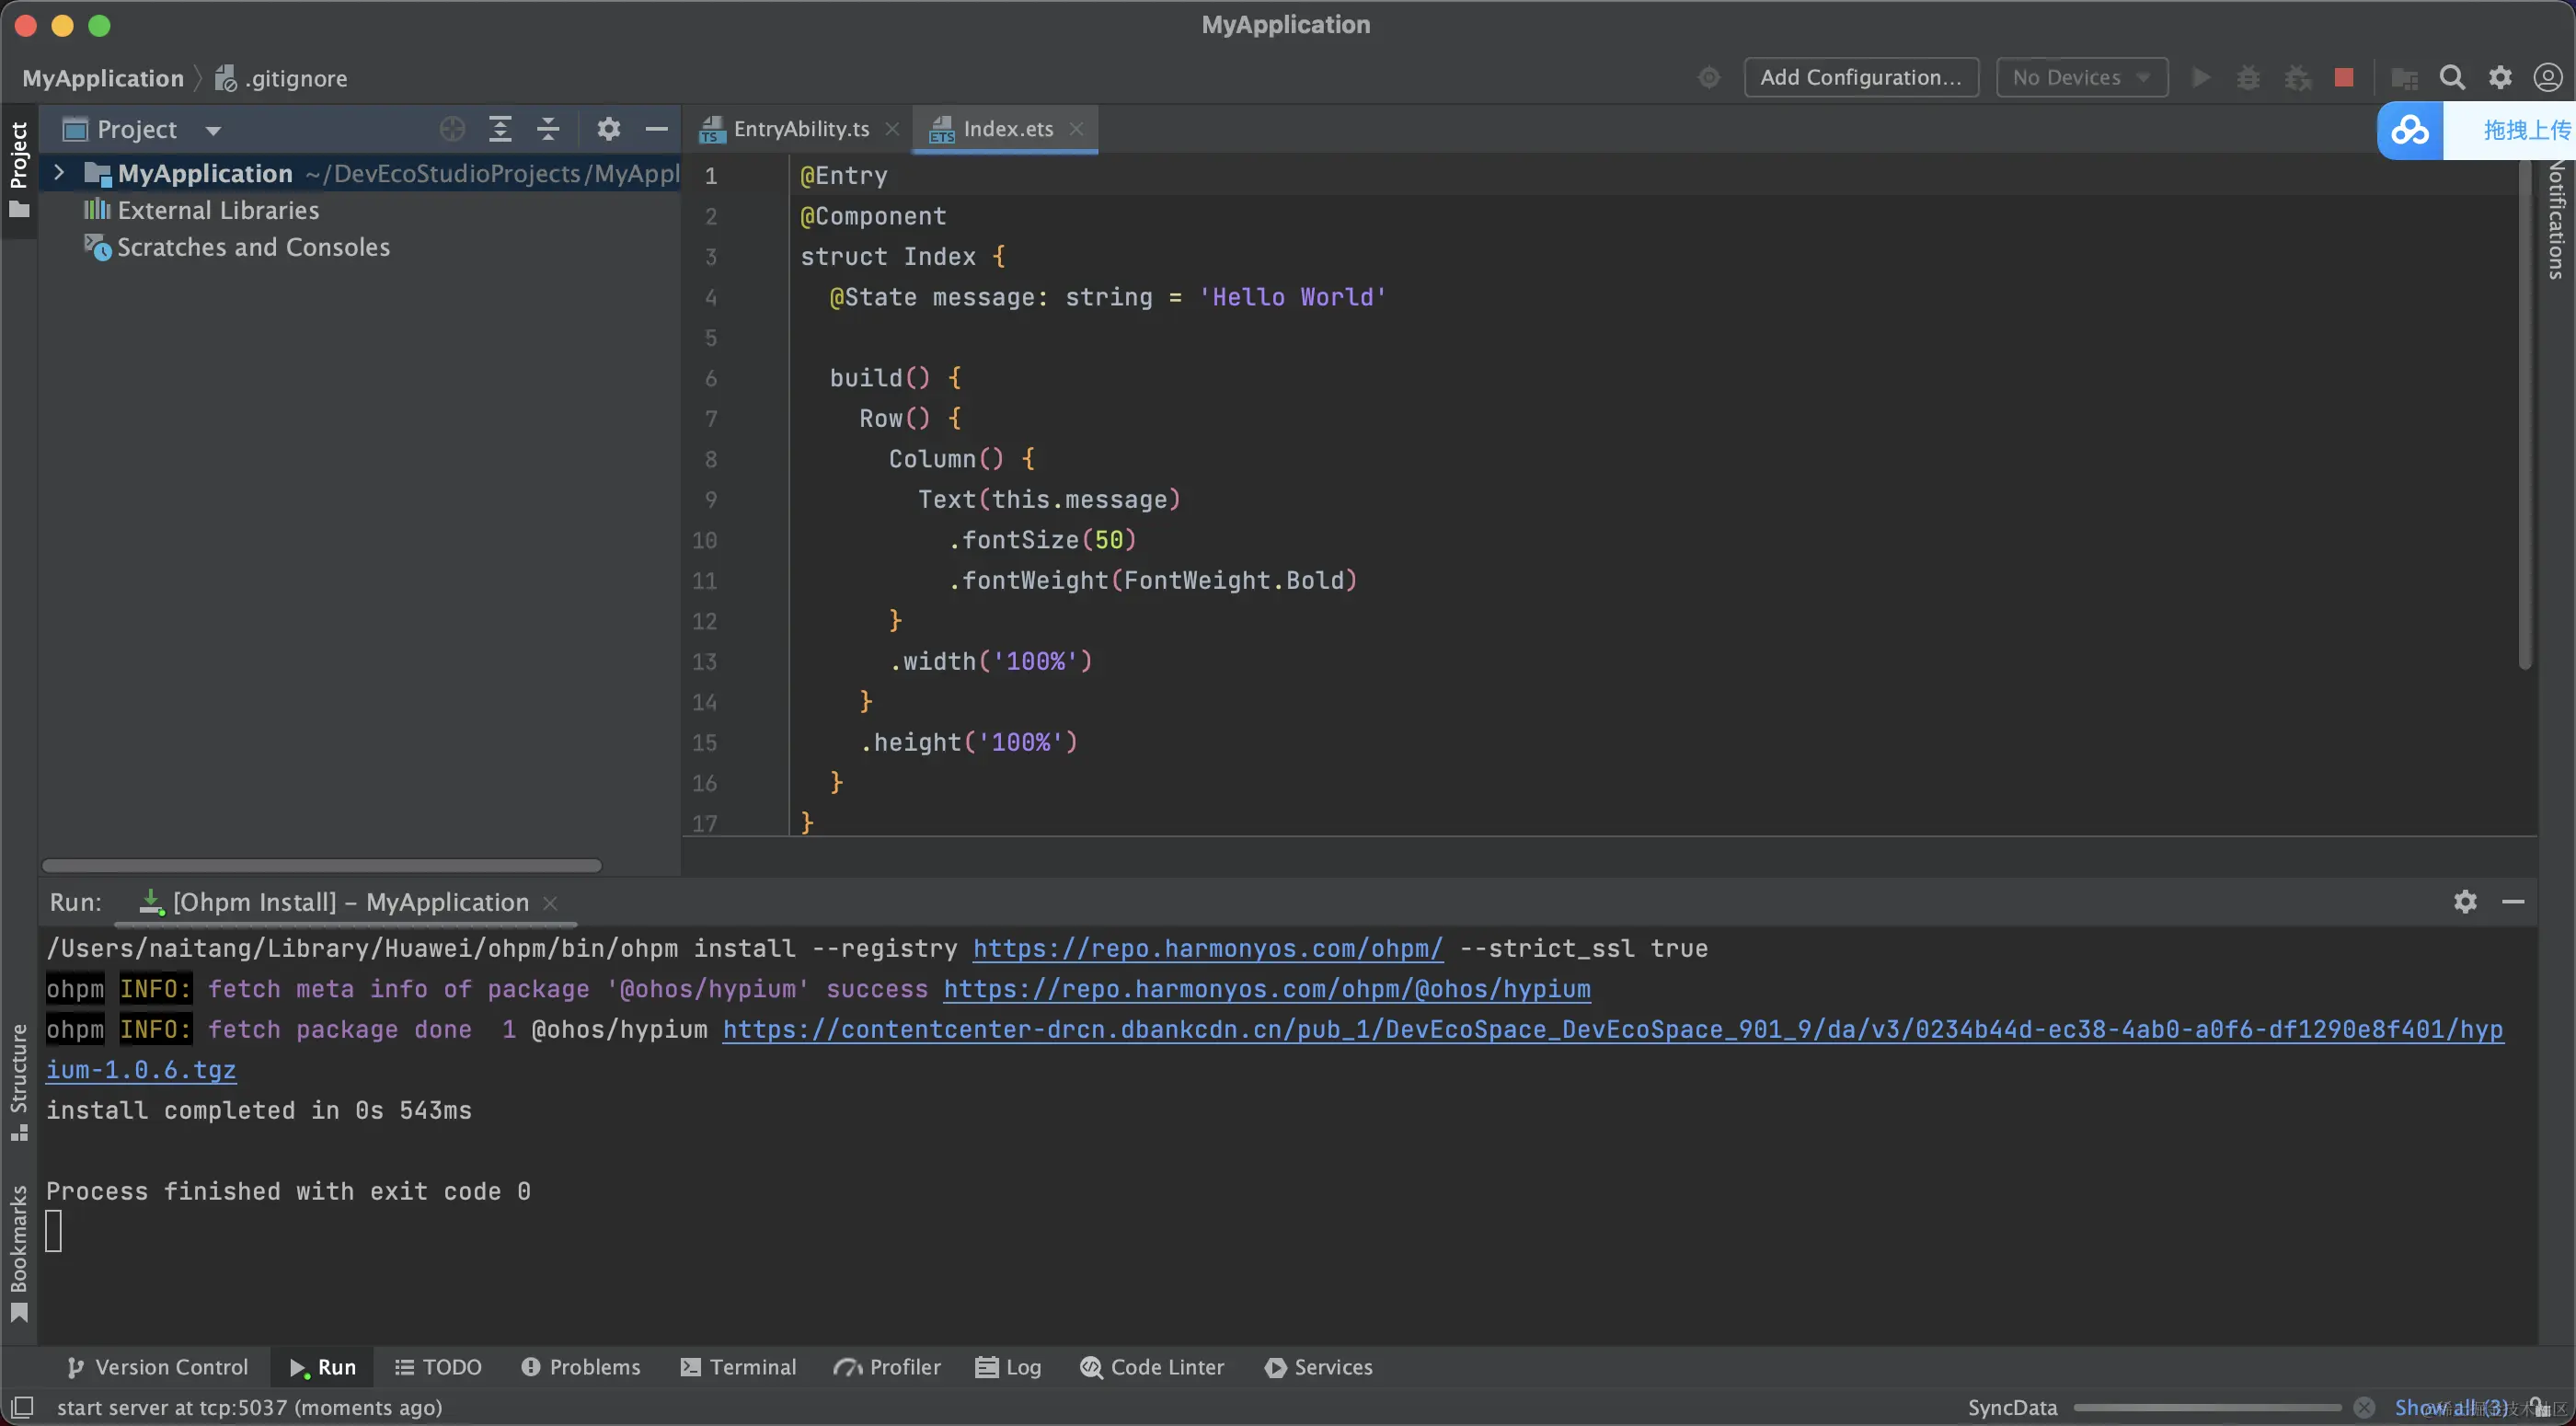The height and width of the screenshot is (1426, 2576).
Task: Open the No Devices dropdown
Action: pos(2081,78)
